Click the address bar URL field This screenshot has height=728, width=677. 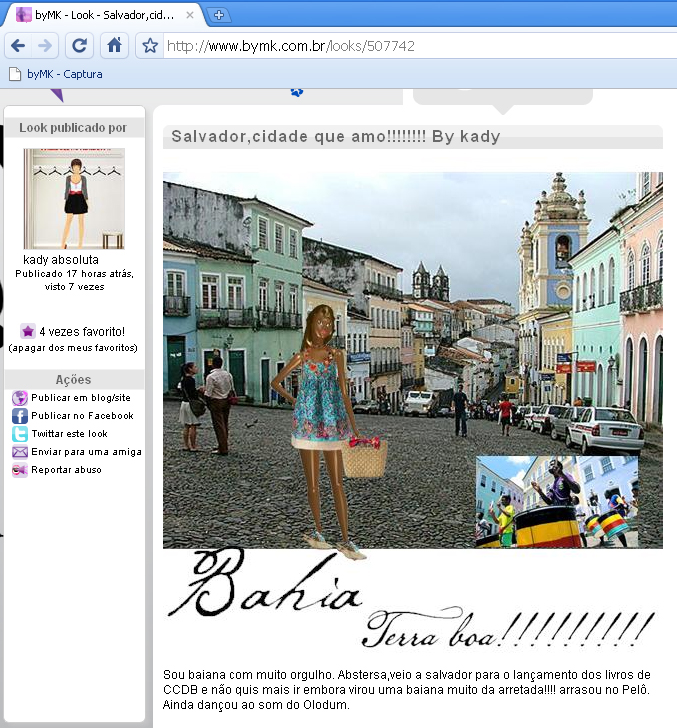coord(400,46)
